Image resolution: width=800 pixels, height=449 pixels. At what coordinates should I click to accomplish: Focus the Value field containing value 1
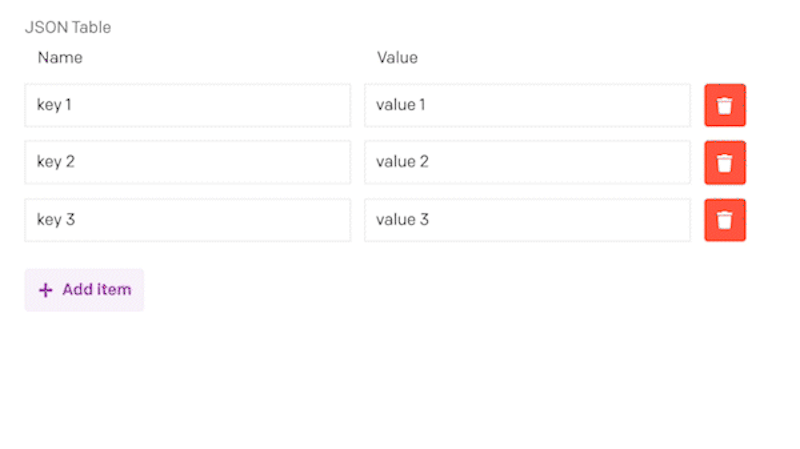pos(527,105)
